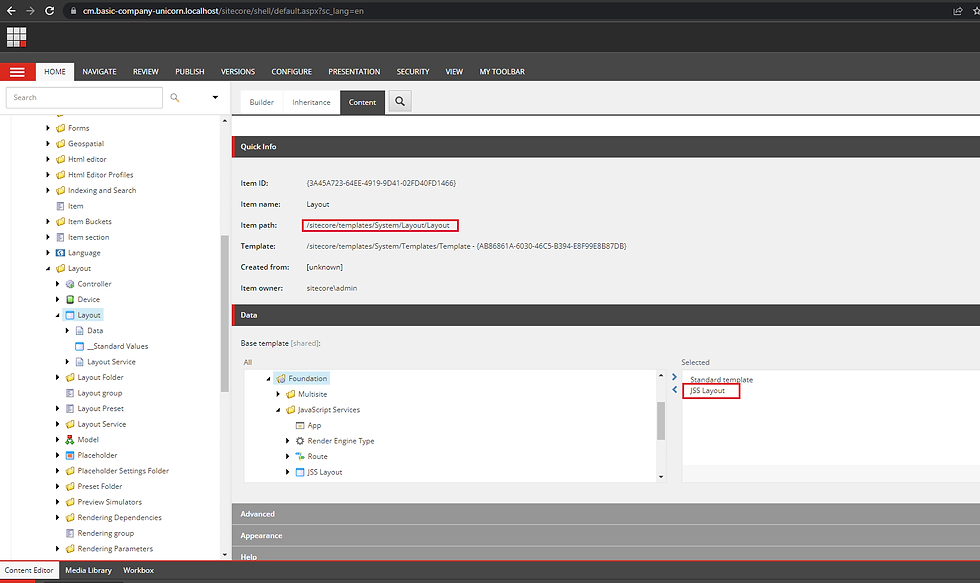This screenshot has height=583, width=980.
Task: Click the base template list scrollbar thumb
Action: point(661,421)
